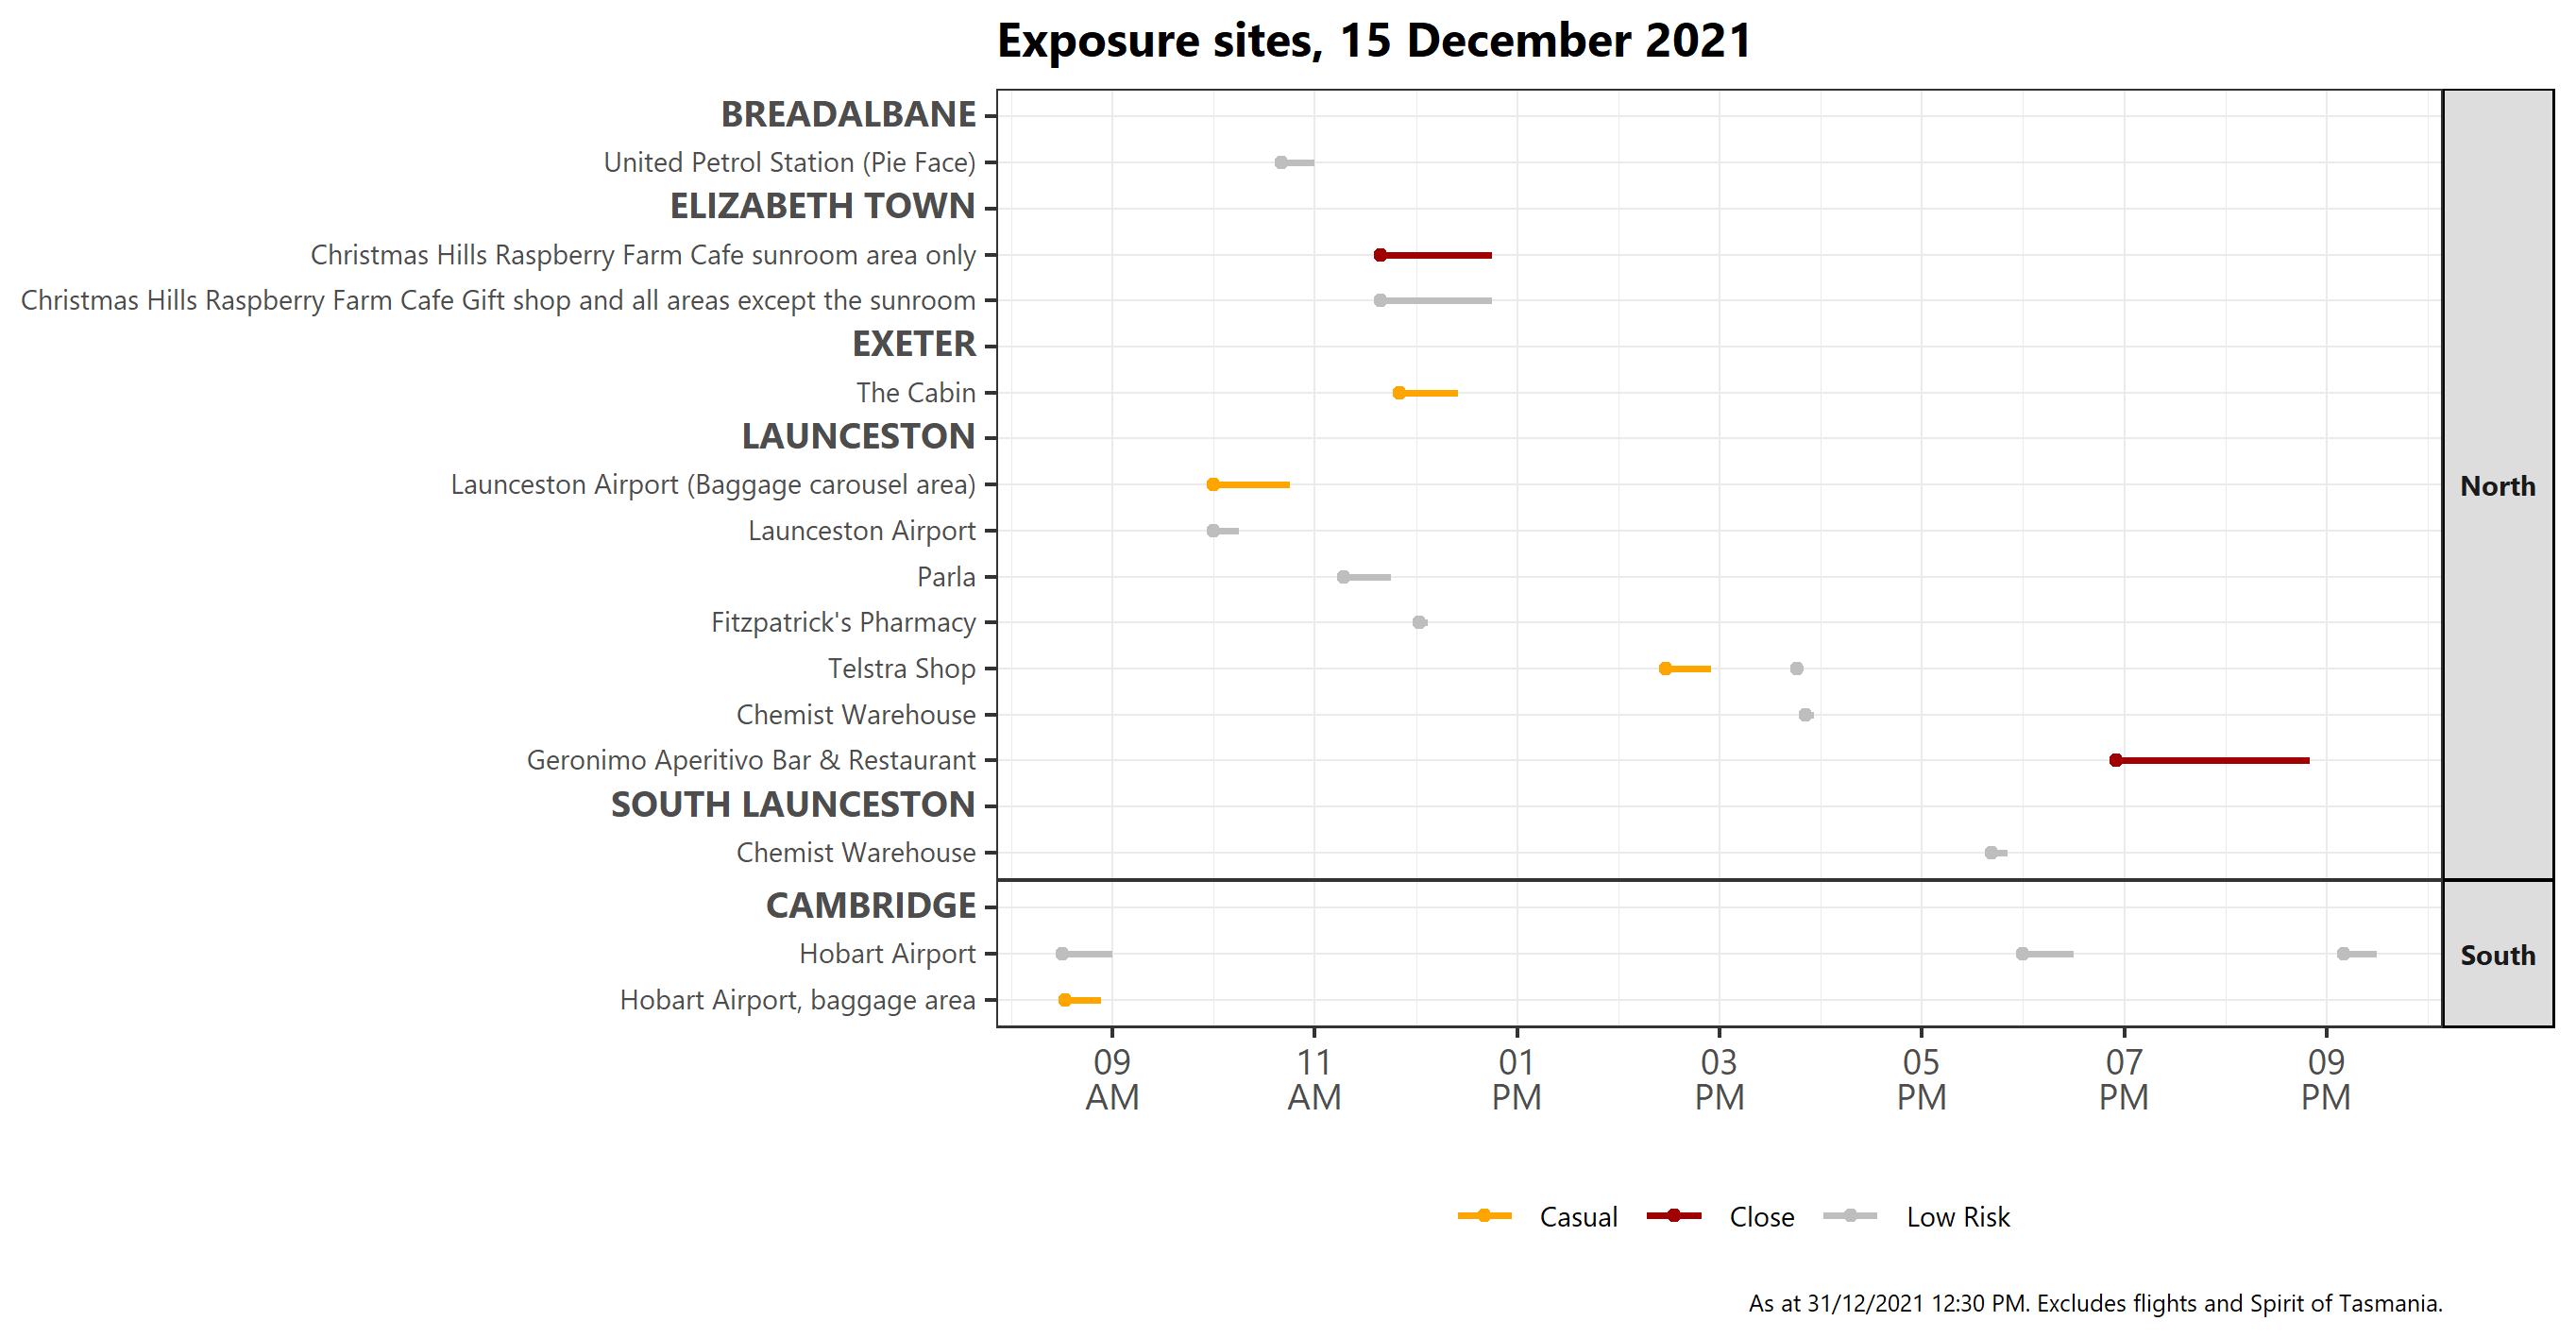Click the Close legend marker

tap(1673, 1216)
